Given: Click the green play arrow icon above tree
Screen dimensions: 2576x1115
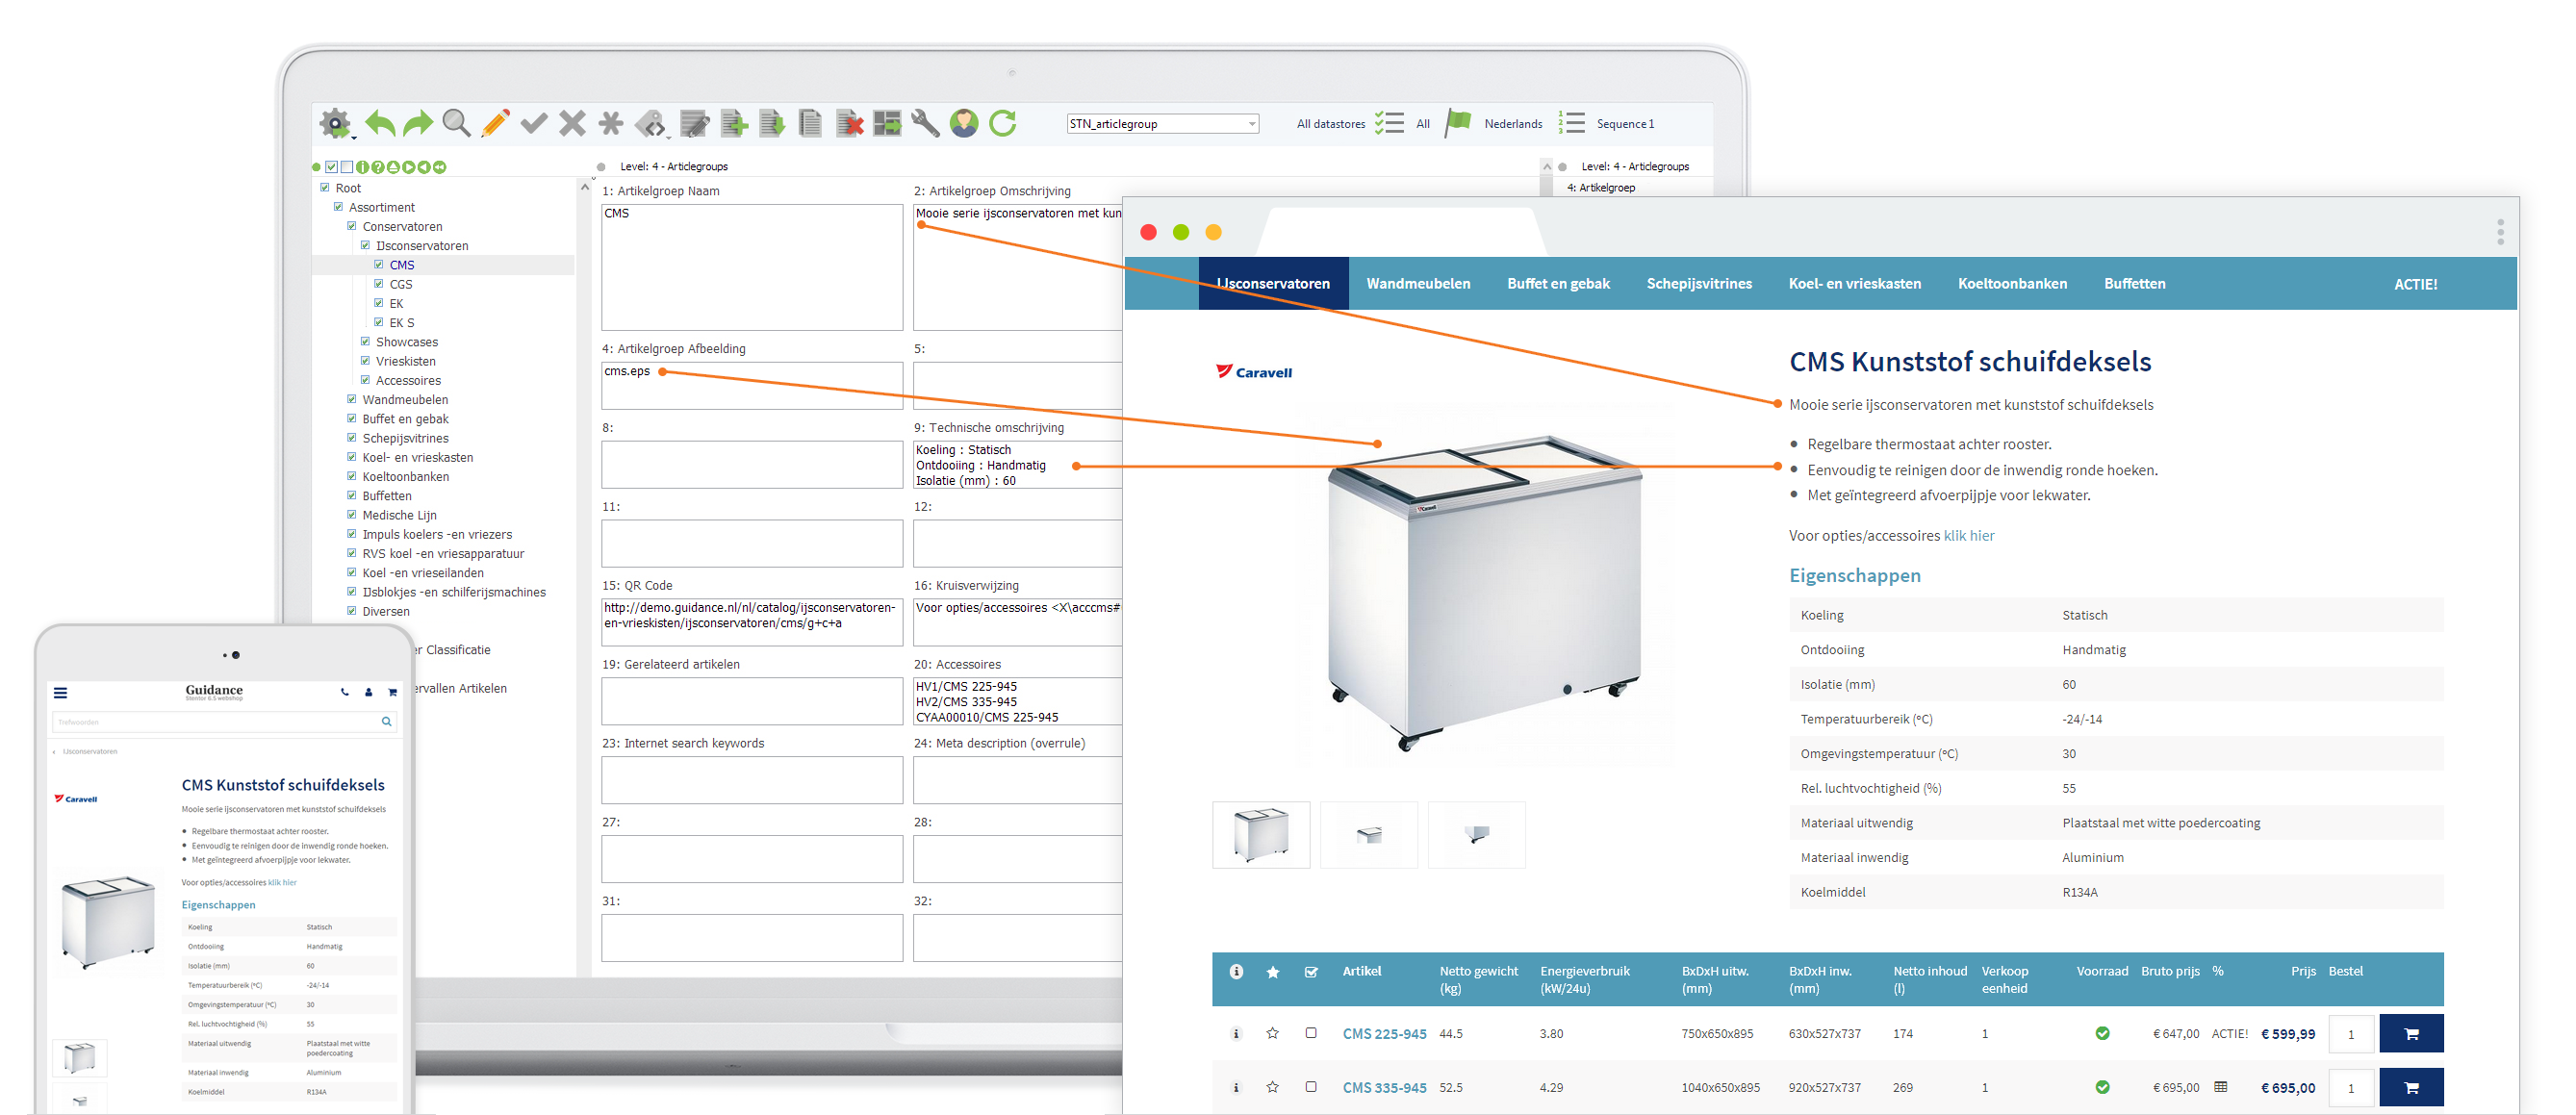Looking at the screenshot, I should coord(409,167).
